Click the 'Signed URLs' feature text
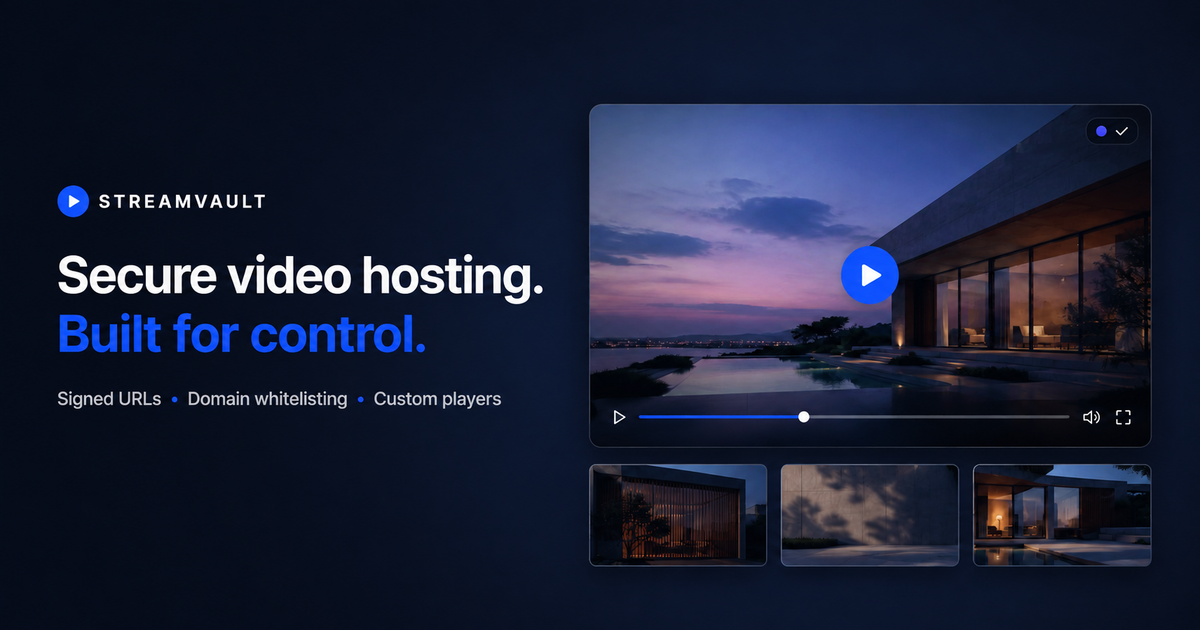Screen dimensions: 1200x630 (109, 399)
